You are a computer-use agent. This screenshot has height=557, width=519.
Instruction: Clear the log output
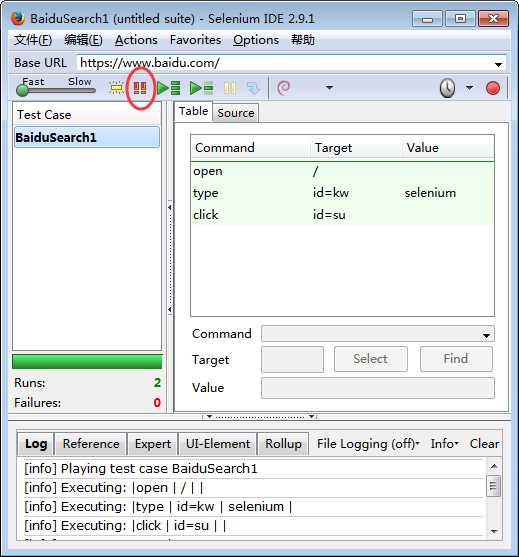pos(484,444)
